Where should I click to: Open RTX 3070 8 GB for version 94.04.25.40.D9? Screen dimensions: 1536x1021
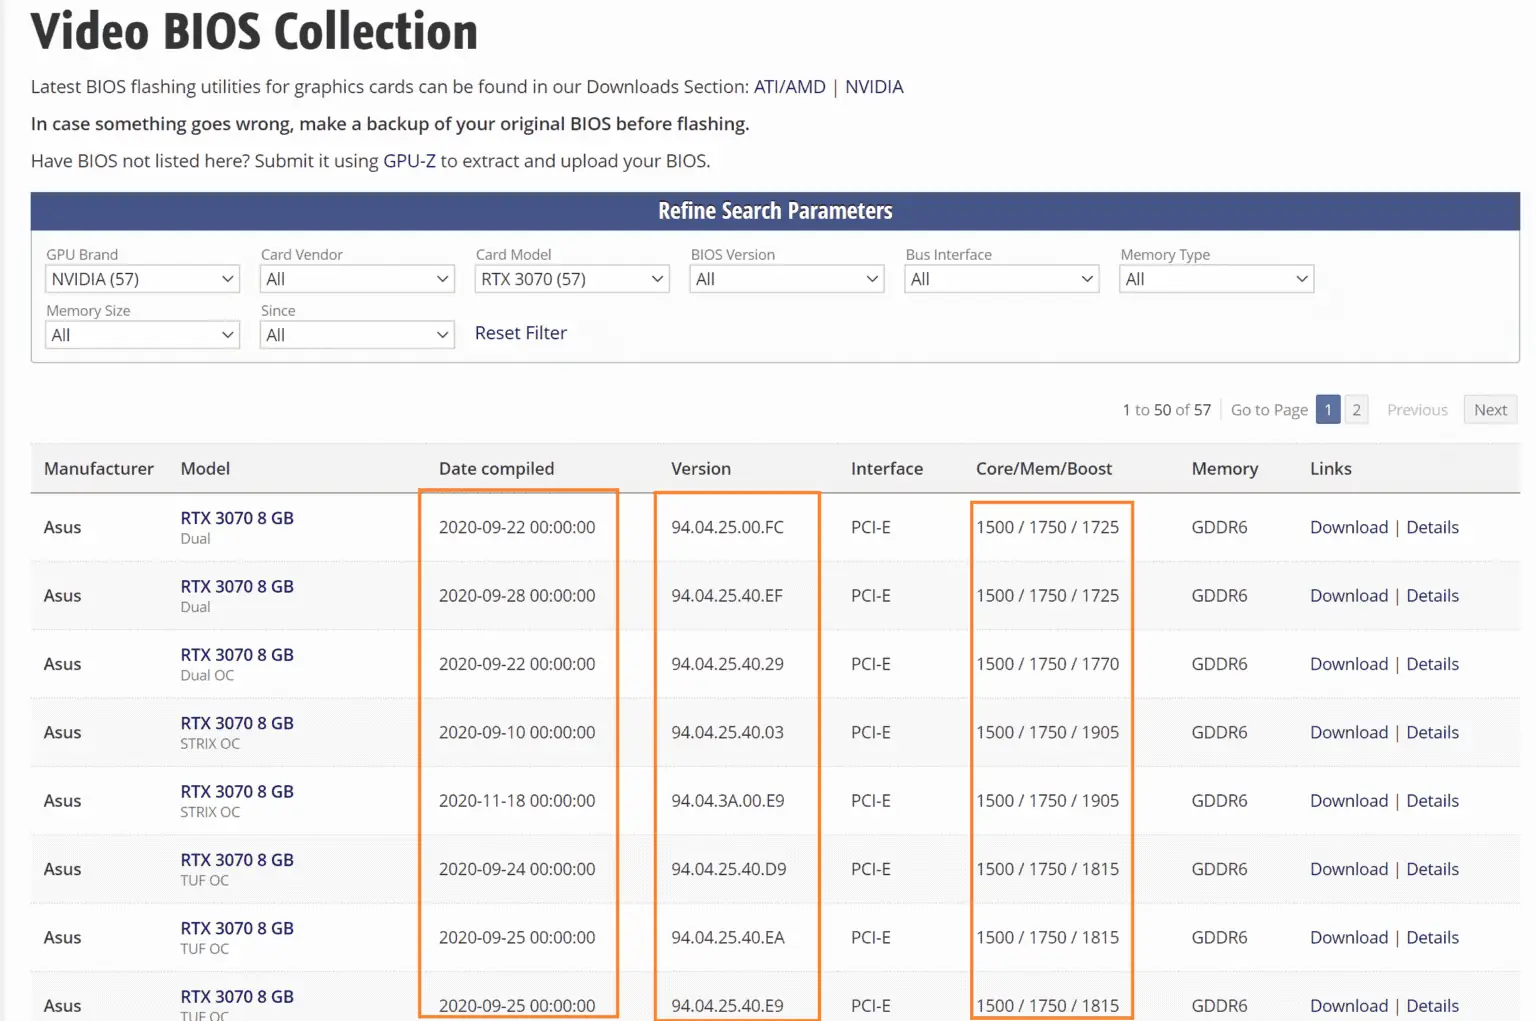[x=237, y=860]
